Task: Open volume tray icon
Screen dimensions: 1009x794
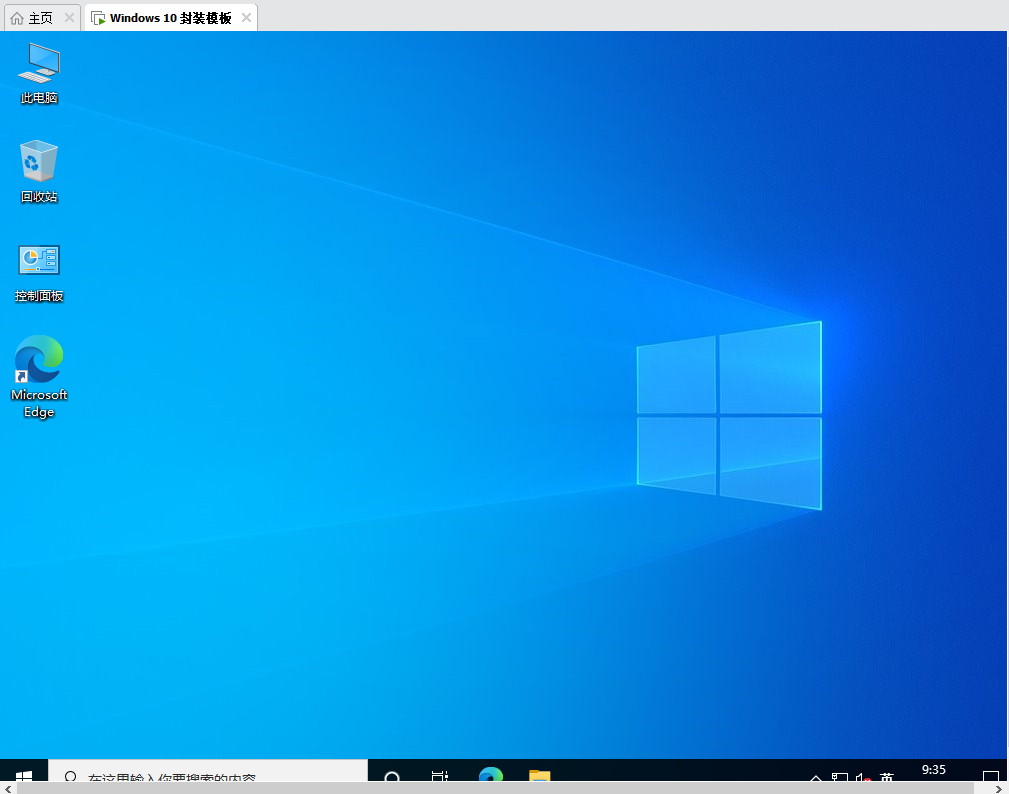Action: pyautogui.click(x=863, y=777)
